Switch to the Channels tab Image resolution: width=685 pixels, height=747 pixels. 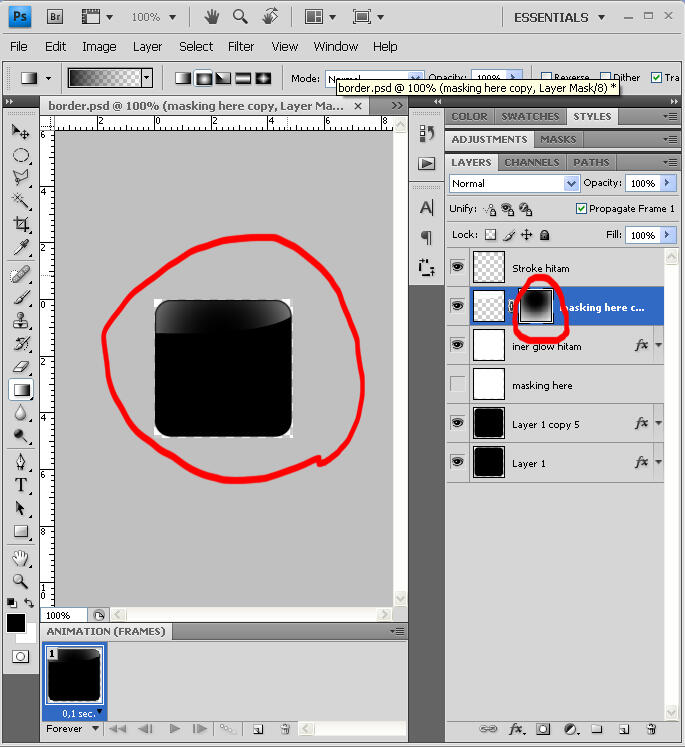[x=531, y=162]
